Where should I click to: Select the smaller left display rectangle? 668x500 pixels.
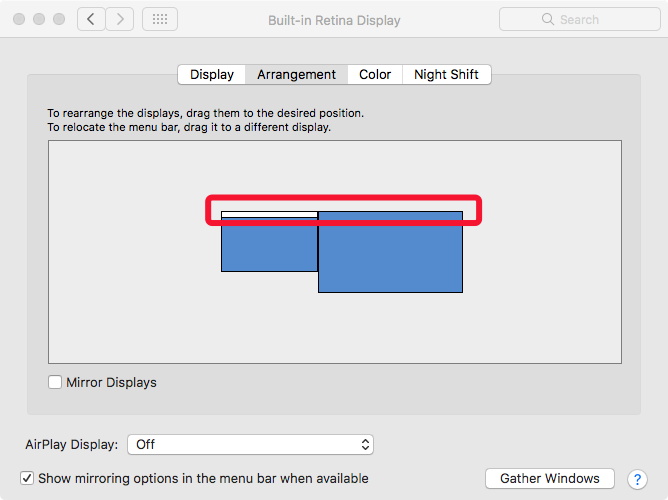pyautogui.click(x=269, y=241)
